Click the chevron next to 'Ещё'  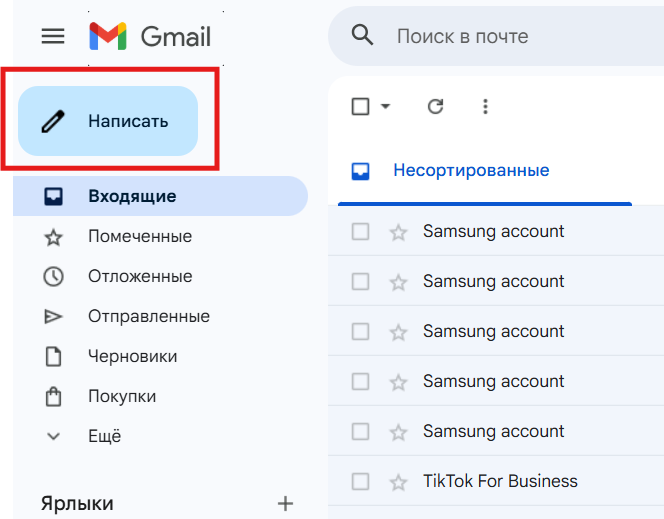(53, 436)
